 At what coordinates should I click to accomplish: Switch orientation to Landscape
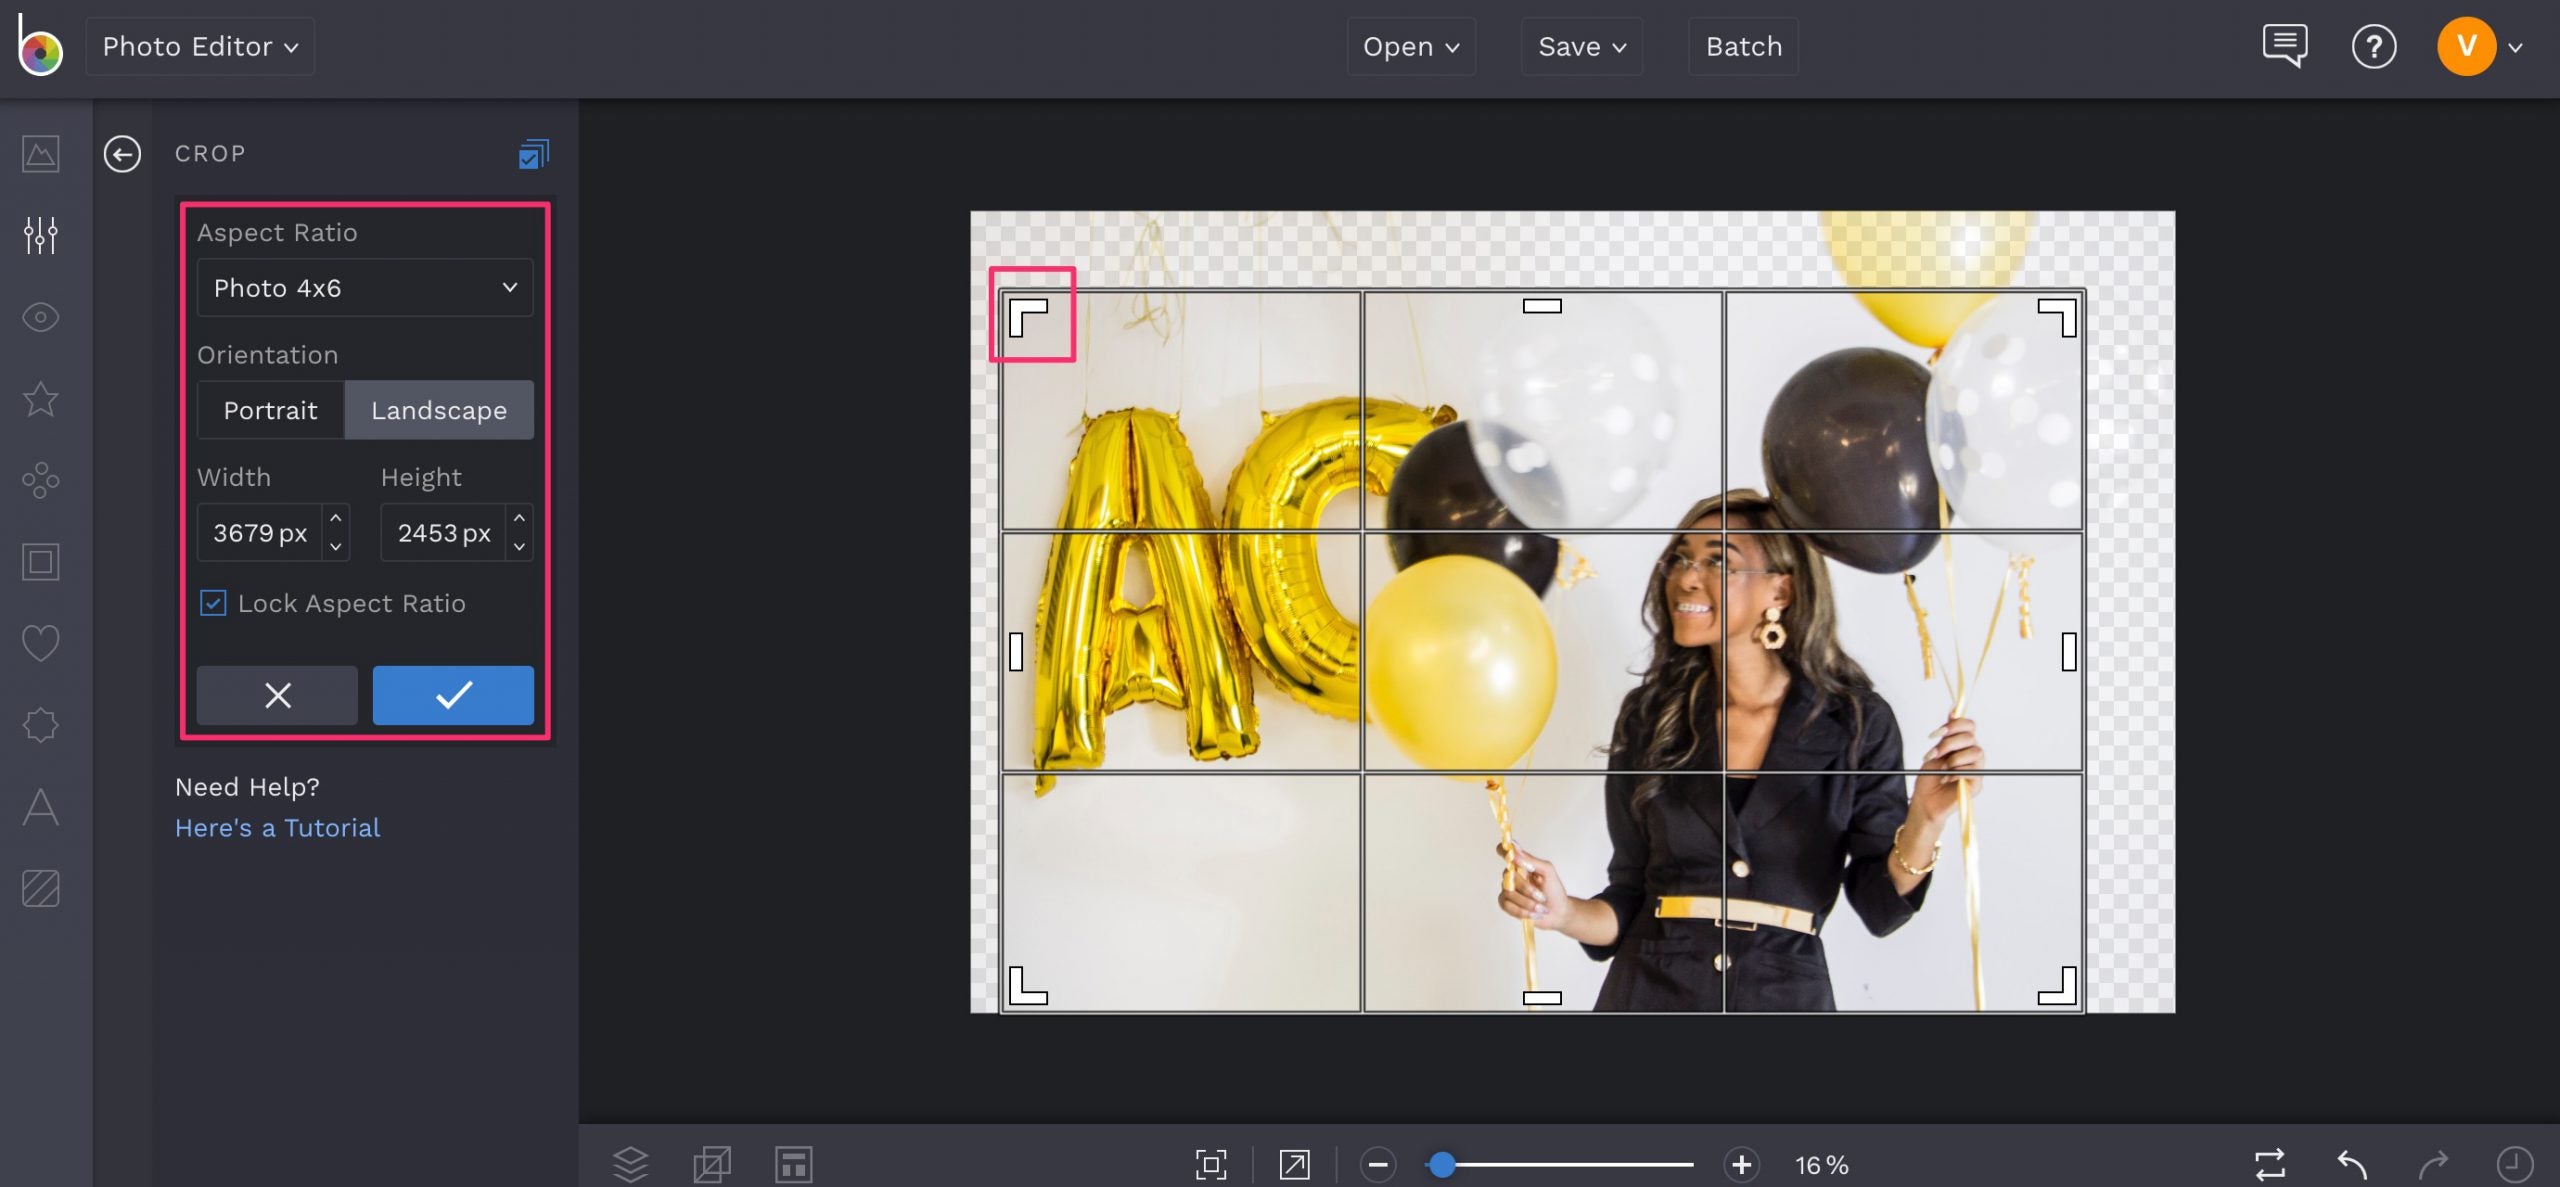438,410
